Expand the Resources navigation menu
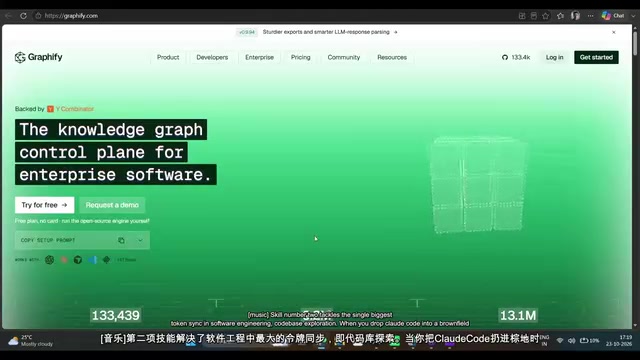 pyautogui.click(x=392, y=58)
